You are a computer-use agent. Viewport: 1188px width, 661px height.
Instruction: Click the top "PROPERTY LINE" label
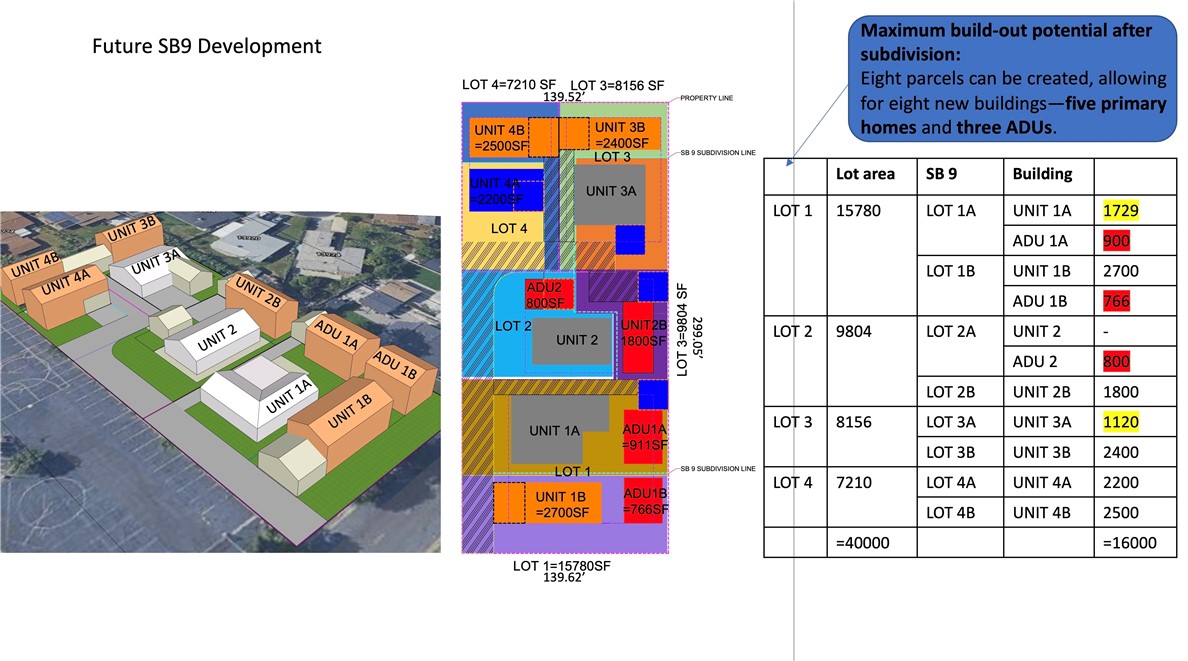(706, 99)
